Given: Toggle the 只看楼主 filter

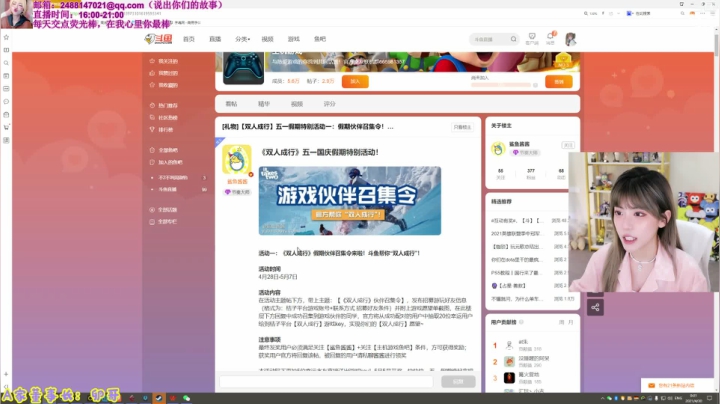Looking at the screenshot, I should pyautogui.click(x=462, y=127).
